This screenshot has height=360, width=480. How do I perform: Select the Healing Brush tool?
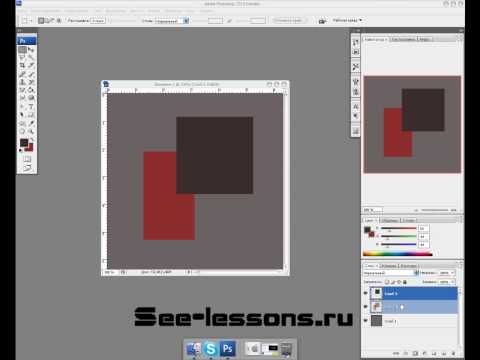click(x=22, y=74)
